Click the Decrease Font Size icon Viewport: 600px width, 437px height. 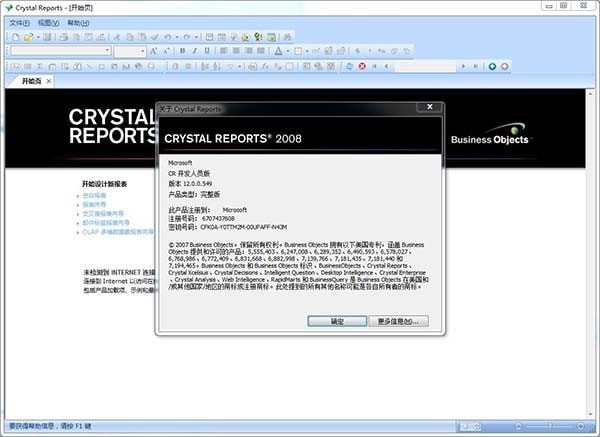pyautogui.click(x=166, y=51)
